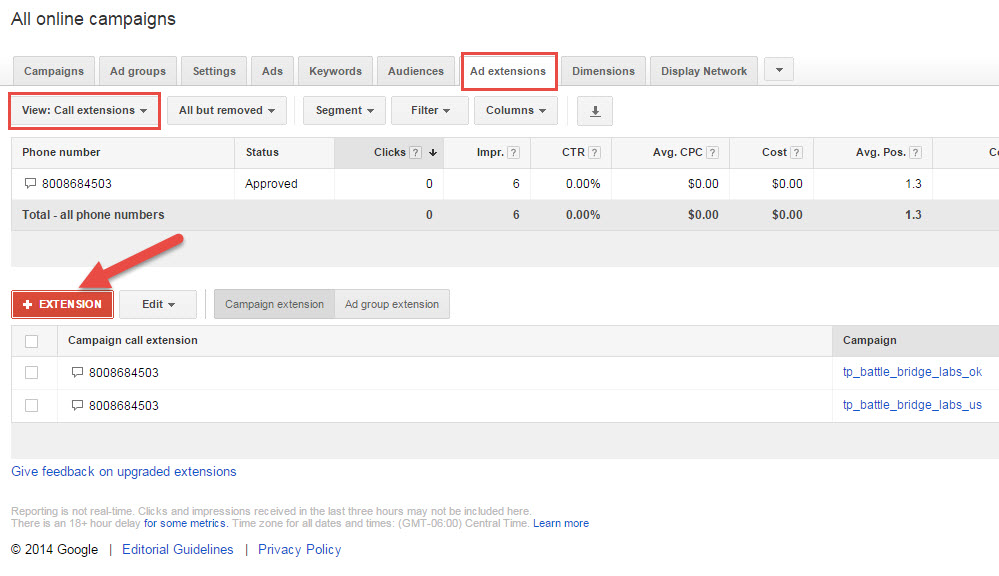This screenshot has width=999, height=576.
Task: Click the CTR column help icon
Action: [x=594, y=153]
